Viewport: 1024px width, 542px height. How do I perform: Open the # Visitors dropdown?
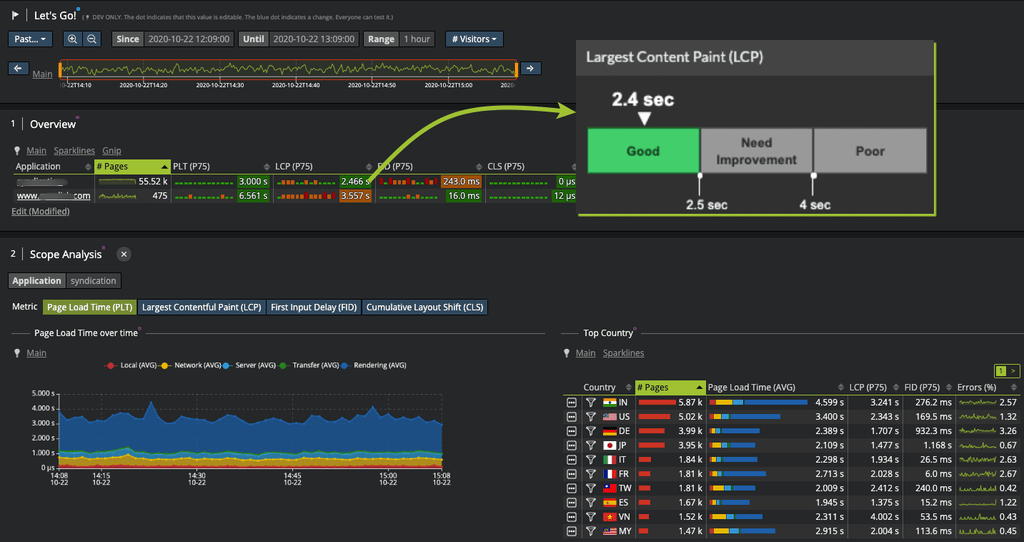pos(474,39)
